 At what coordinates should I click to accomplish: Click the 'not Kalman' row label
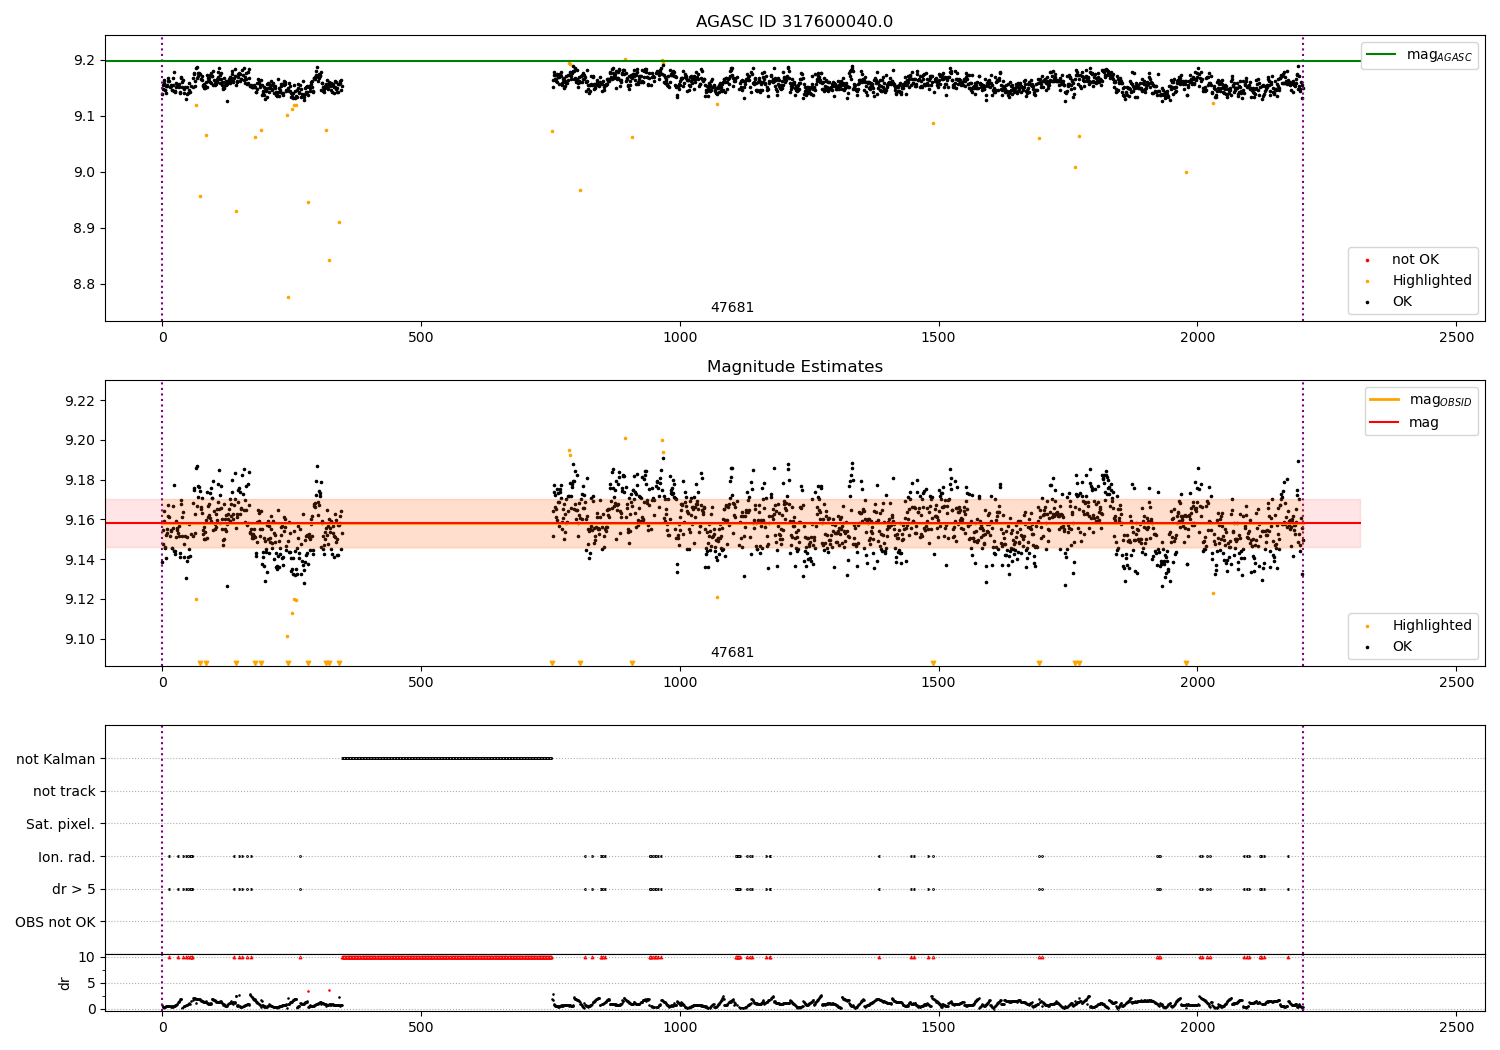[56, 759]
